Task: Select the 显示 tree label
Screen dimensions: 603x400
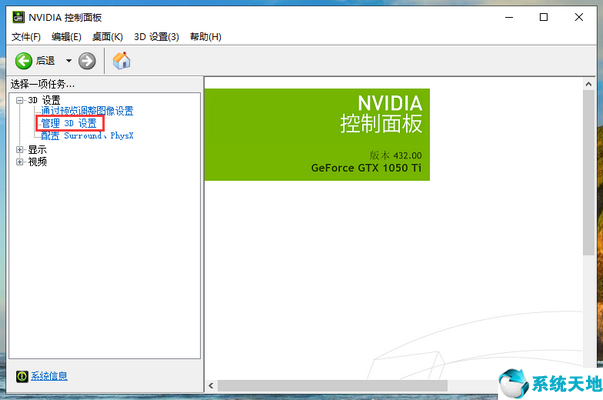Action: point(37,149)
